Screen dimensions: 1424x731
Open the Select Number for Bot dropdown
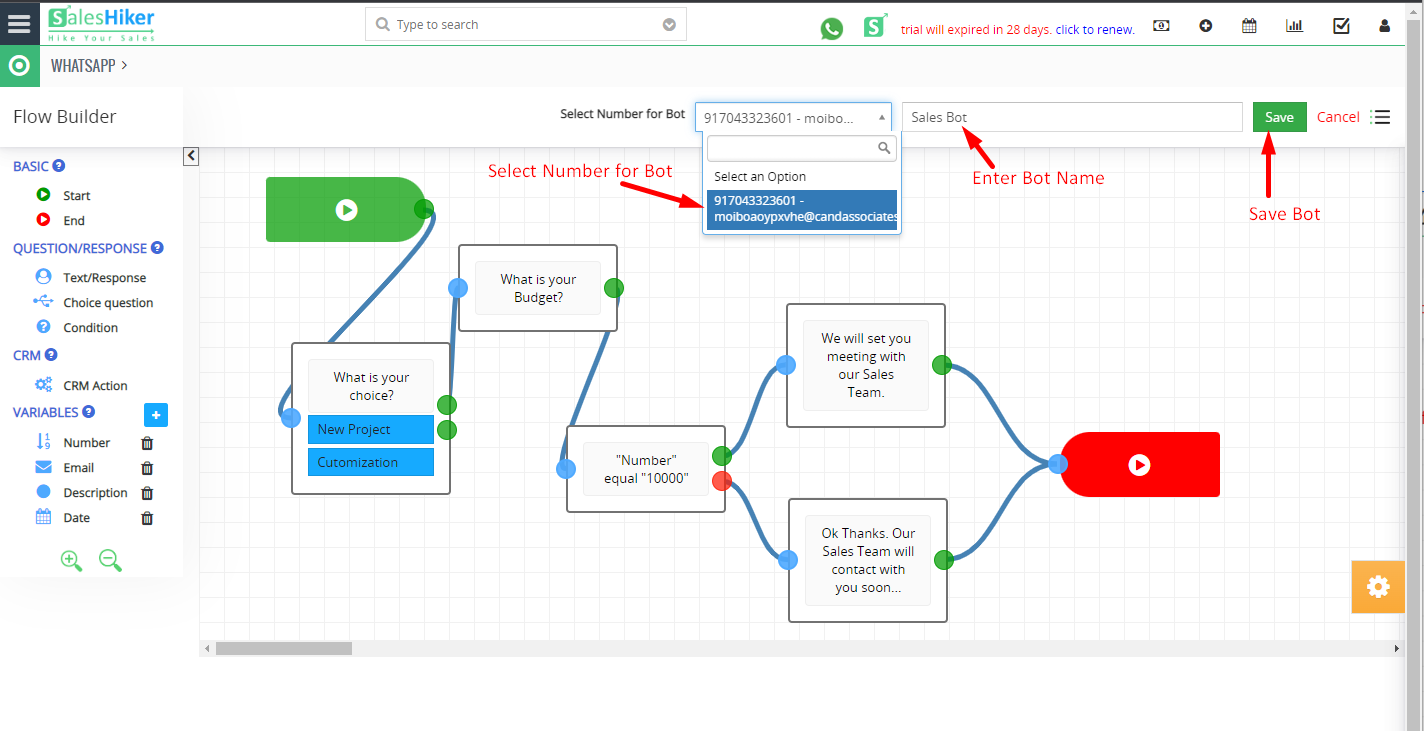tap(794, 117)
